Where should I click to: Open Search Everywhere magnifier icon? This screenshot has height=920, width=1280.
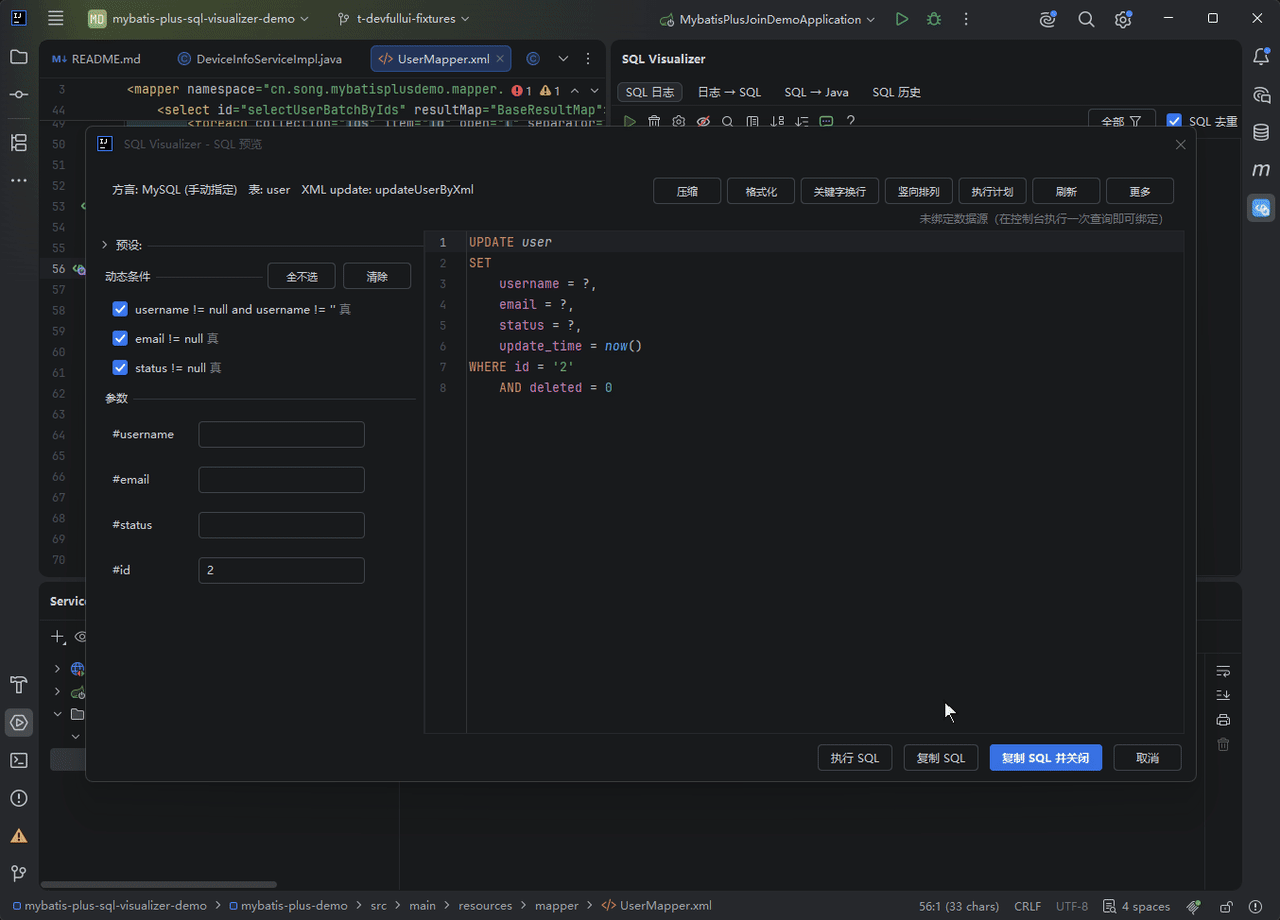click(1086, 19)
